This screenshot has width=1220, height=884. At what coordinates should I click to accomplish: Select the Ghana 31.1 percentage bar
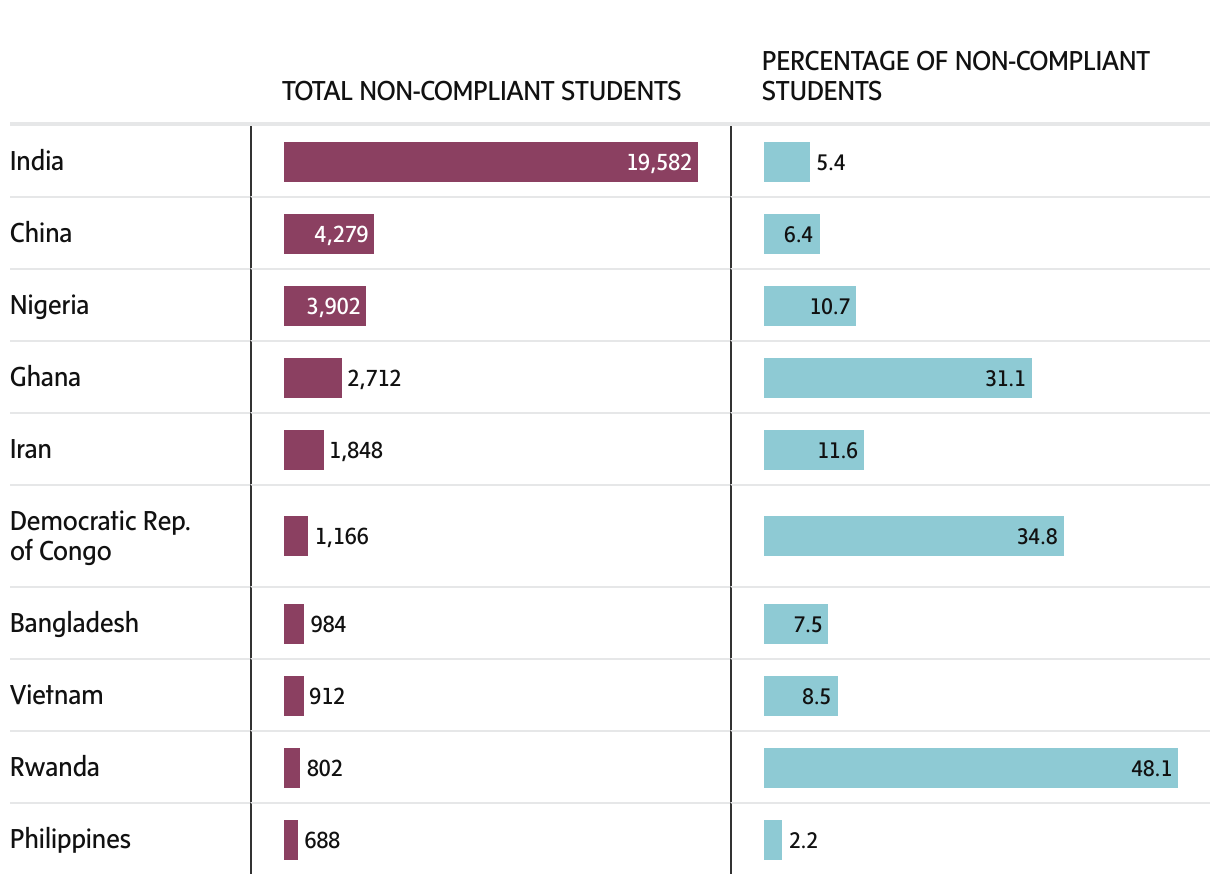897,378
